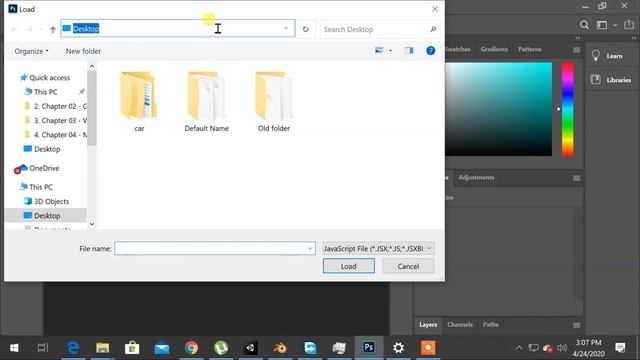Open File Explorer from the taskbar

pos(102,348)
